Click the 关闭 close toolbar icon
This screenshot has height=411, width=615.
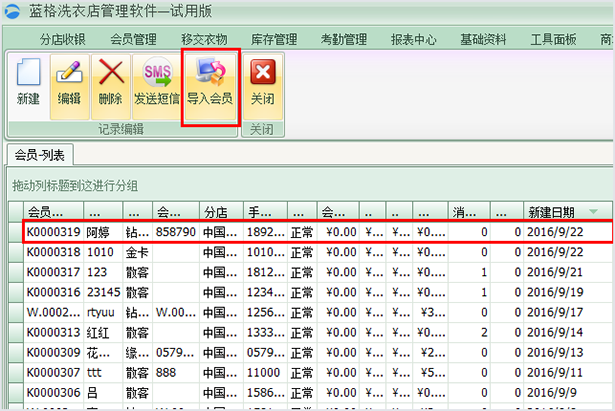[263, 72]
